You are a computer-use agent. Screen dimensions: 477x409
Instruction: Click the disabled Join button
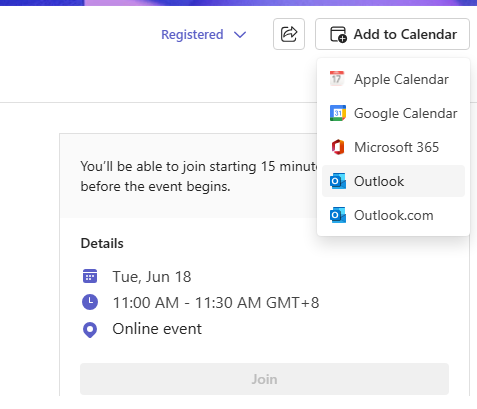coord(264,379)
